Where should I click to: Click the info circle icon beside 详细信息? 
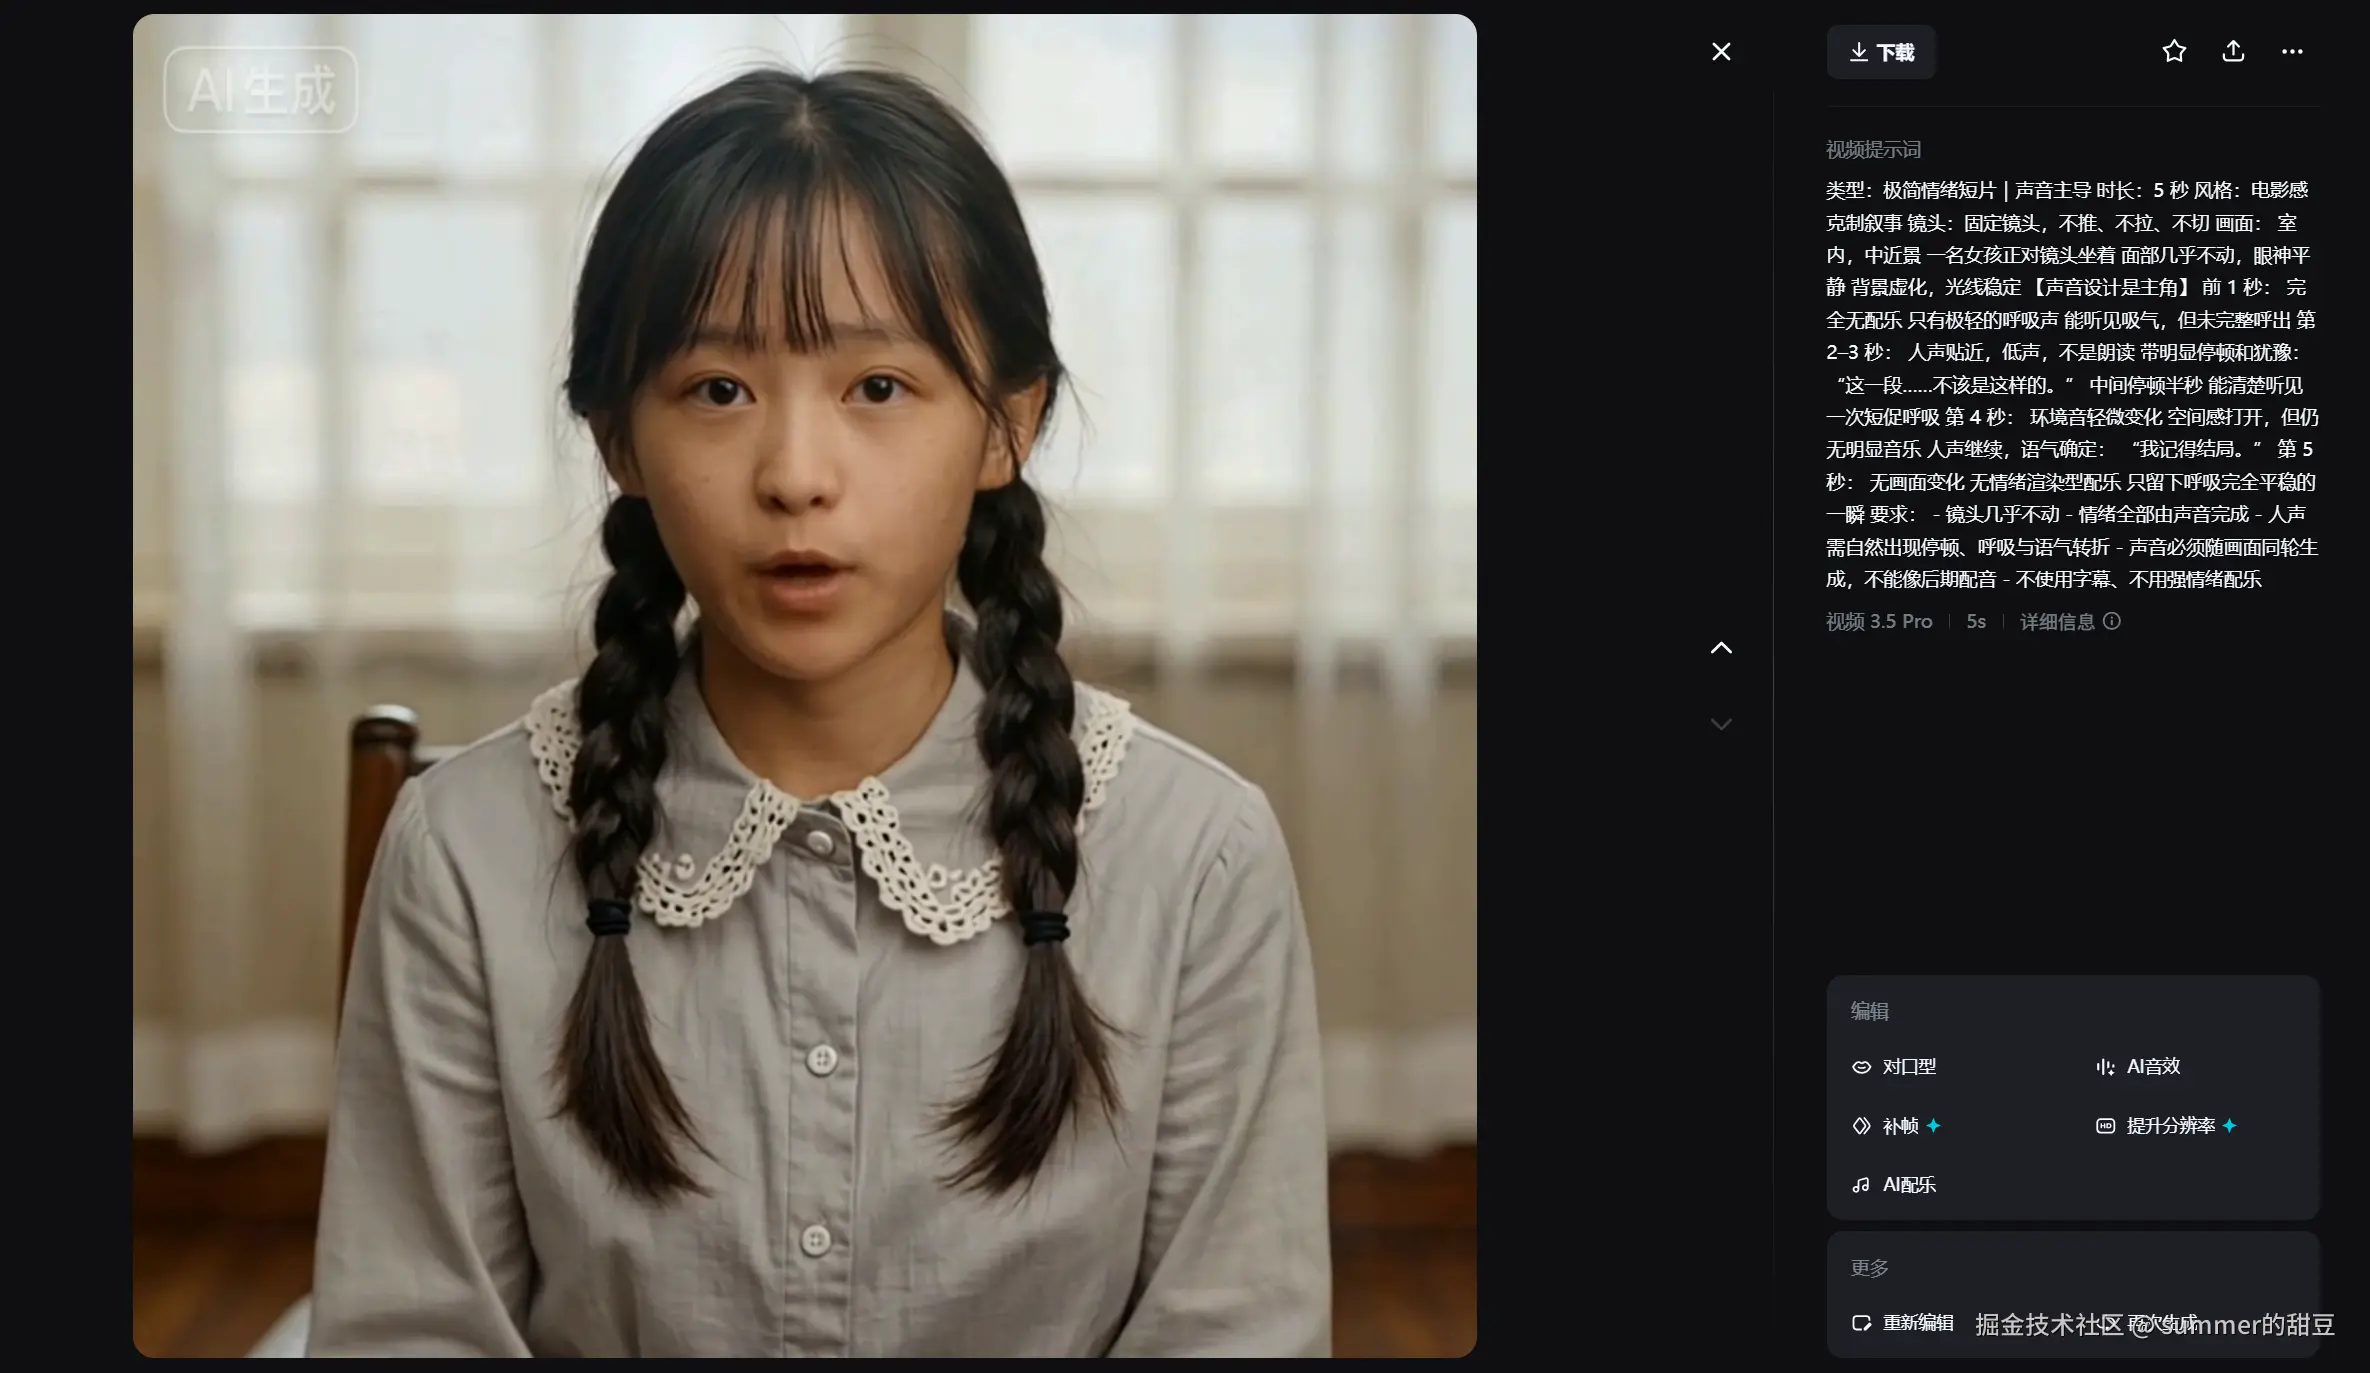[2112, 621]
